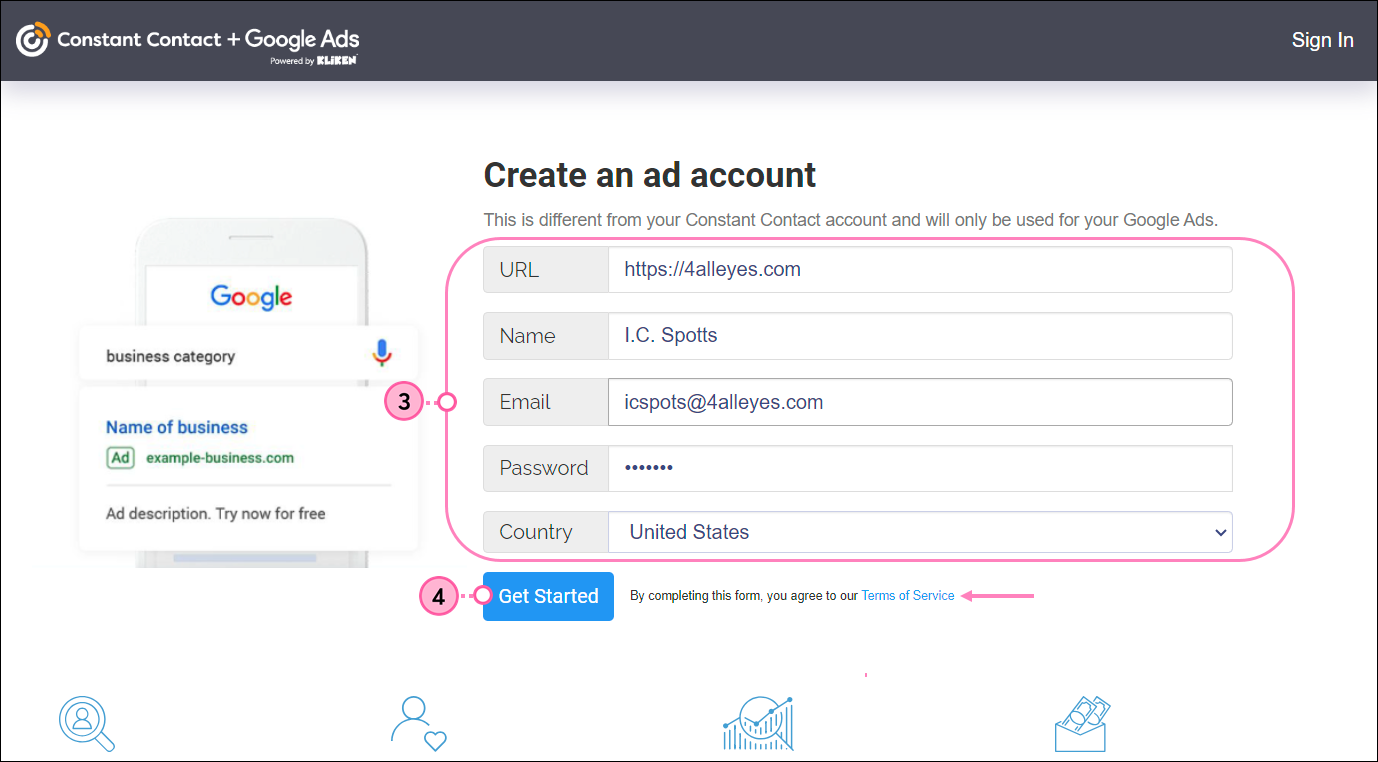Click the money envelope icon

click(1082, 723)
